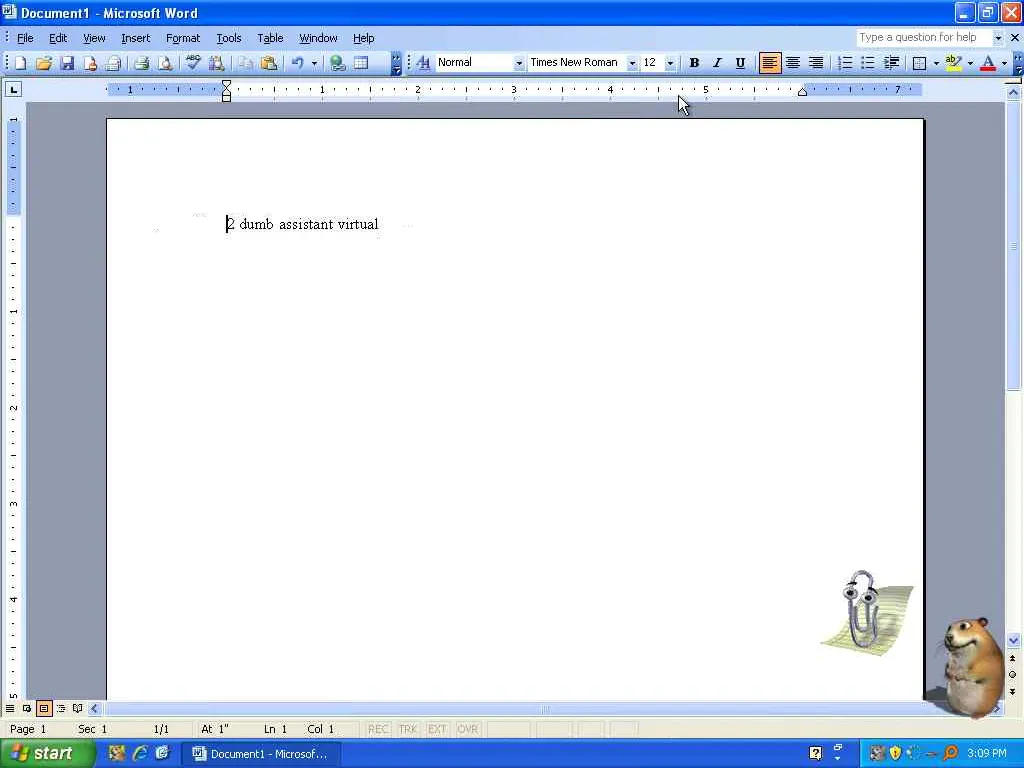Open the Tools menu

coord(229,38)
